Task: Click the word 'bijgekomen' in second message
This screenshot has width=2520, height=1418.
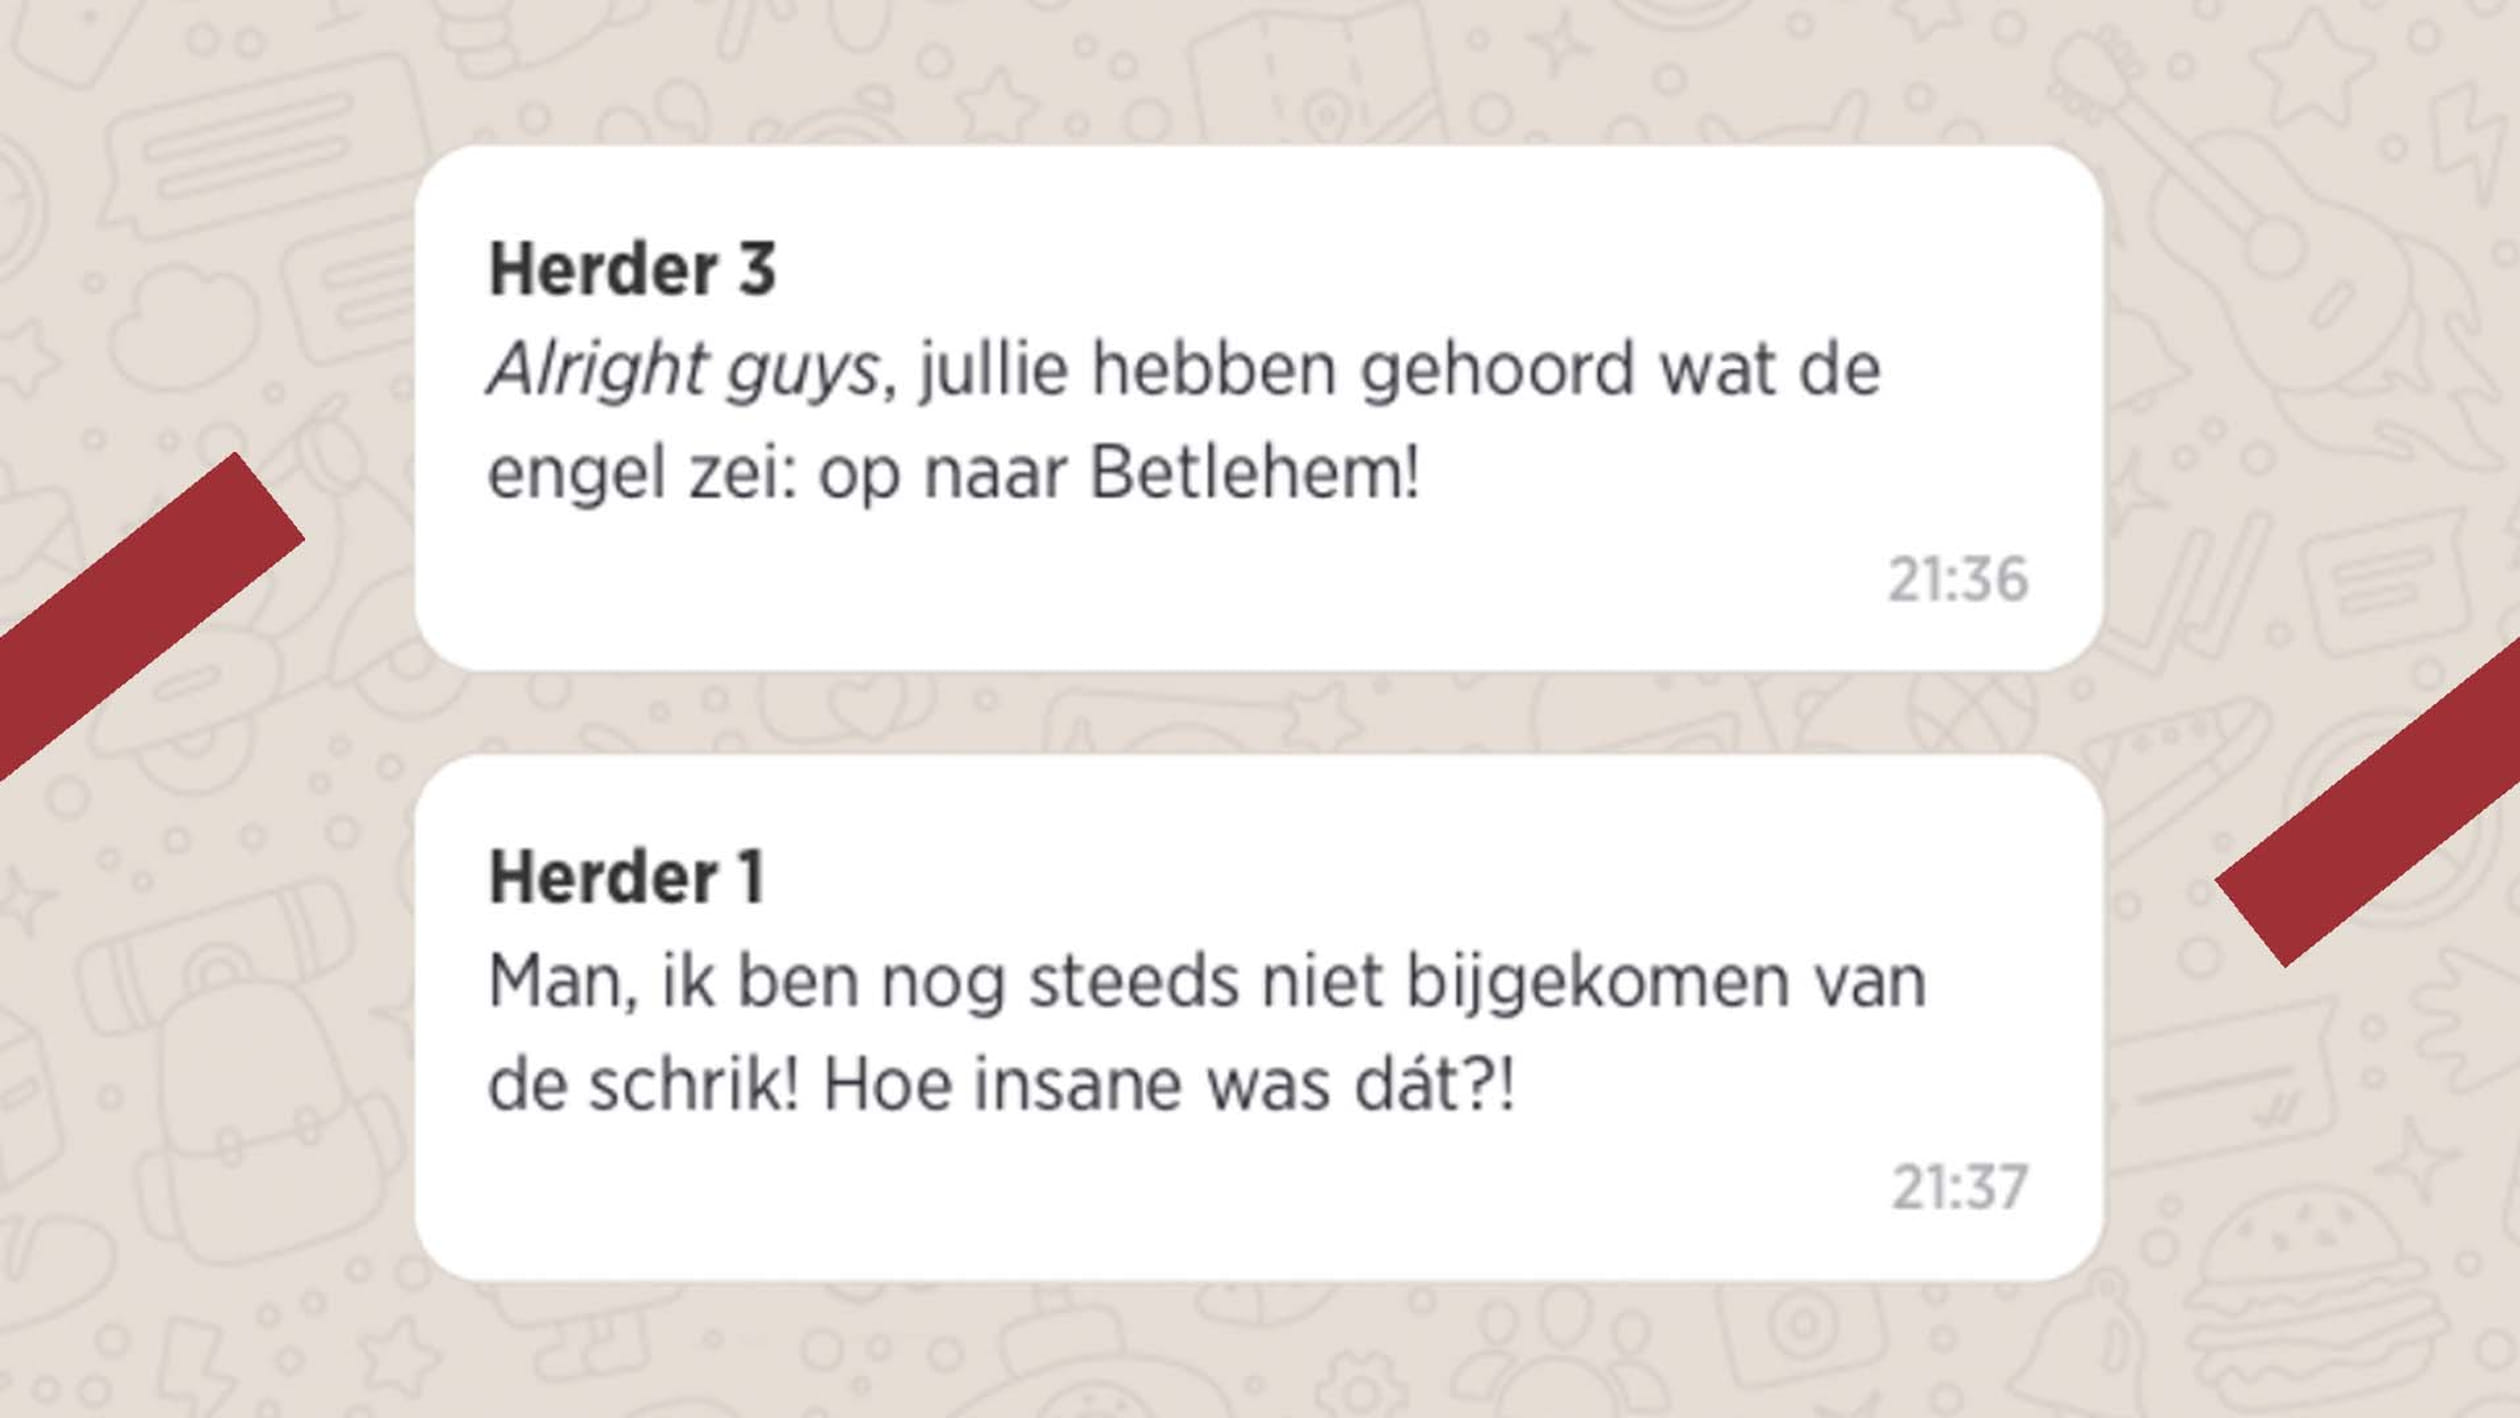Action: point(1597,984)
